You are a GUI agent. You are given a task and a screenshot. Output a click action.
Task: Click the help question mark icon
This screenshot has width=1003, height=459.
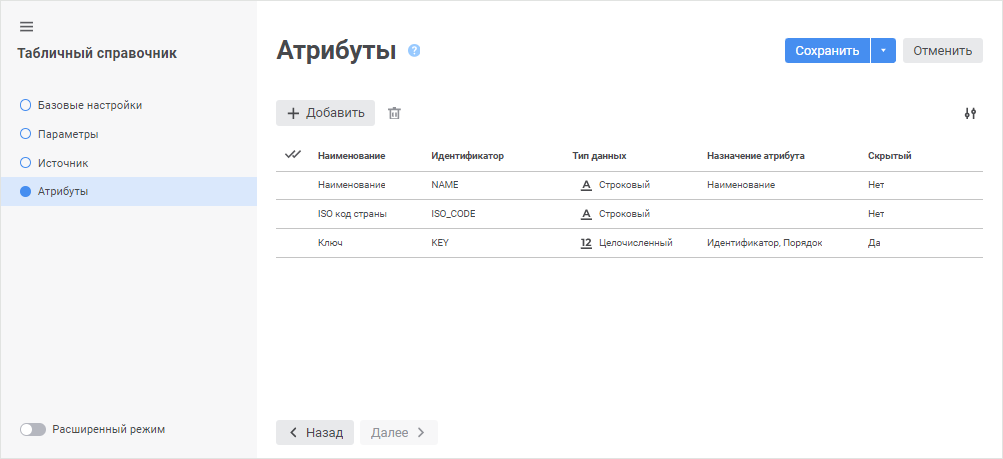pyautogui.click(x=414, y=51)
